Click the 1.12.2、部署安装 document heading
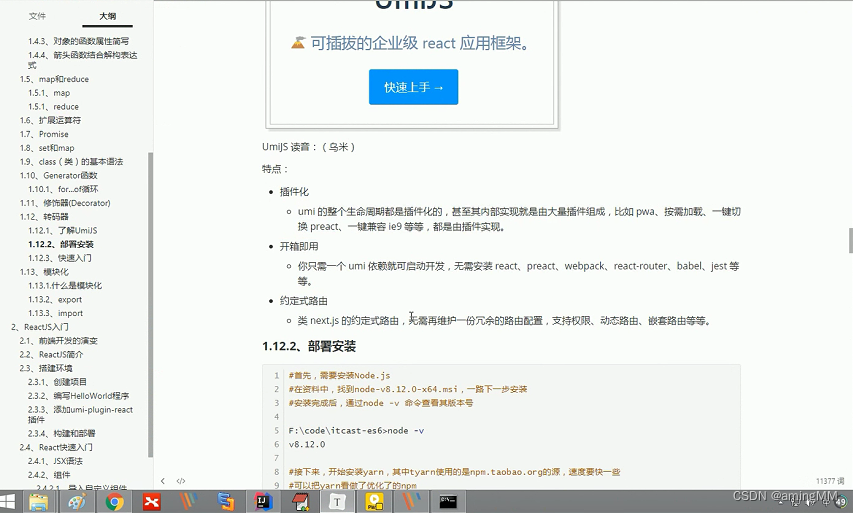The image size is (853, 513). point(309,346)
